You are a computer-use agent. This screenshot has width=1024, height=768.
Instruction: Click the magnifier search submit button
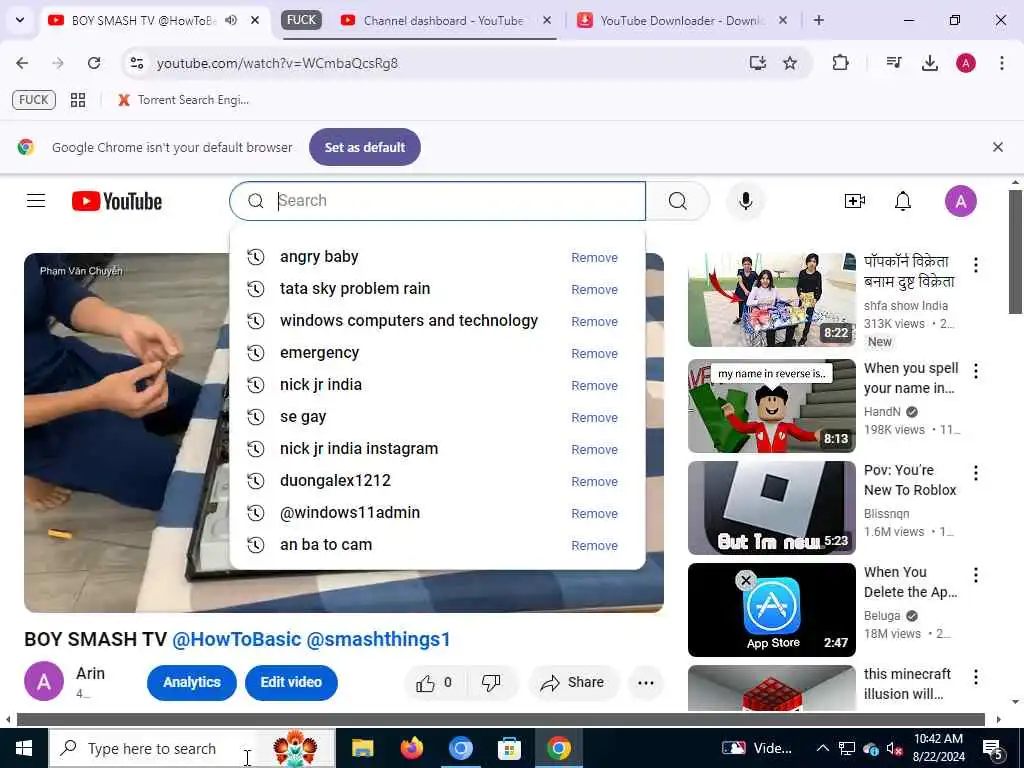coord(678,200)
